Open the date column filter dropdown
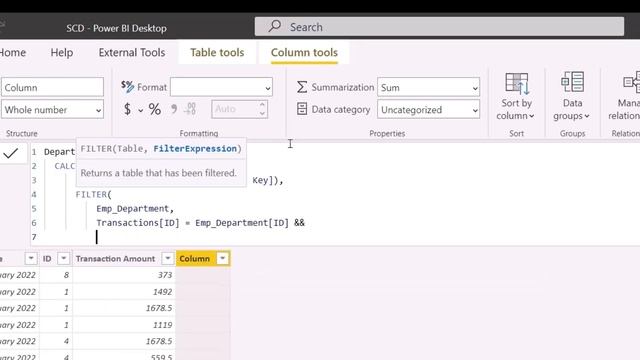 coord(31,258)
